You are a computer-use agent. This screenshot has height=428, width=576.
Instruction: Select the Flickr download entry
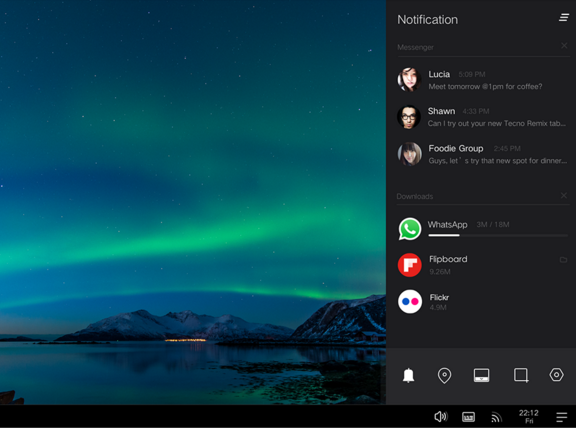(483, 302)
